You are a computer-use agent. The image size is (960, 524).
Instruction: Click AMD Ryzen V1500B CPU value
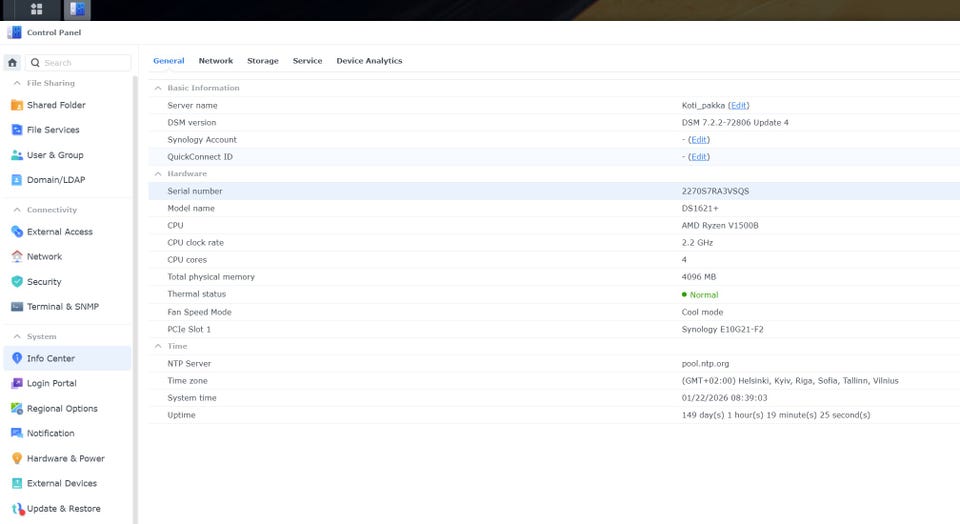click(x=720, y=225)
